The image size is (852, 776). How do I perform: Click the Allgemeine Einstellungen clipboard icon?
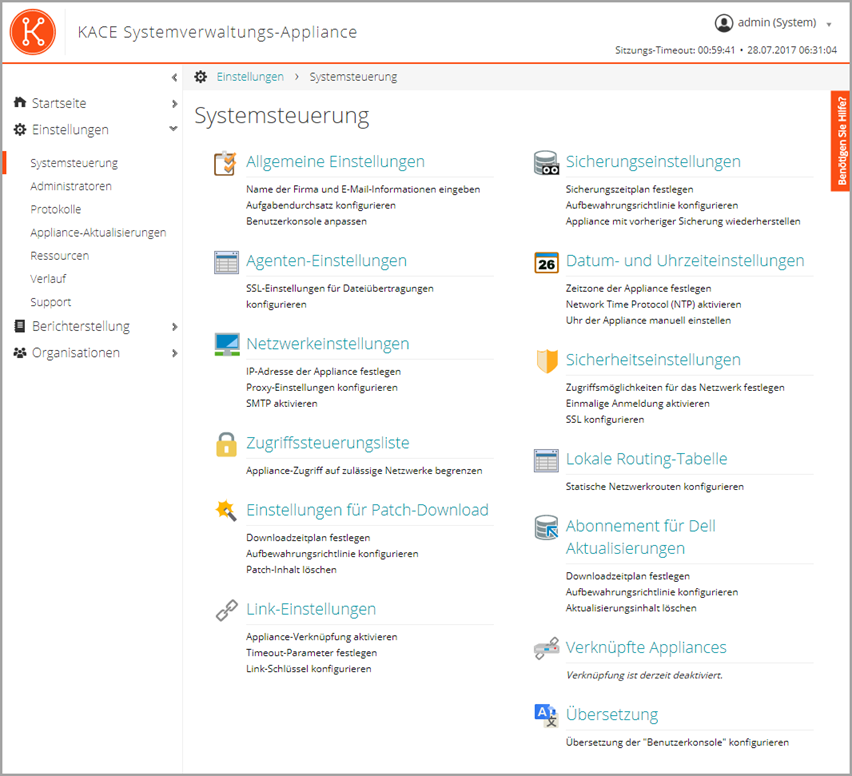point(226,163)
